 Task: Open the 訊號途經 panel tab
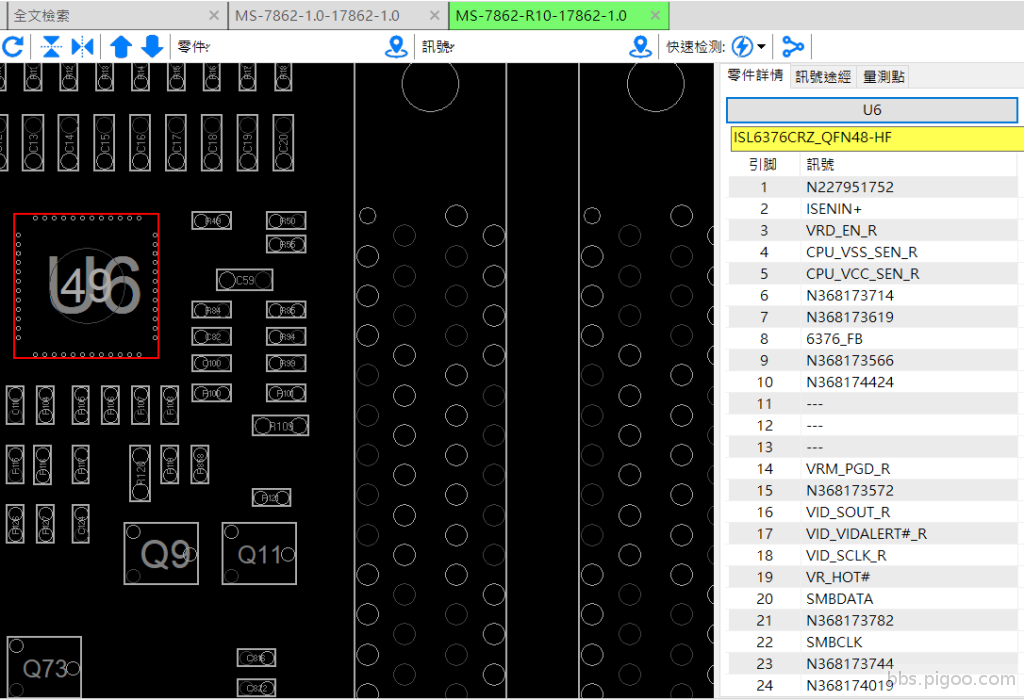(823, 77)
